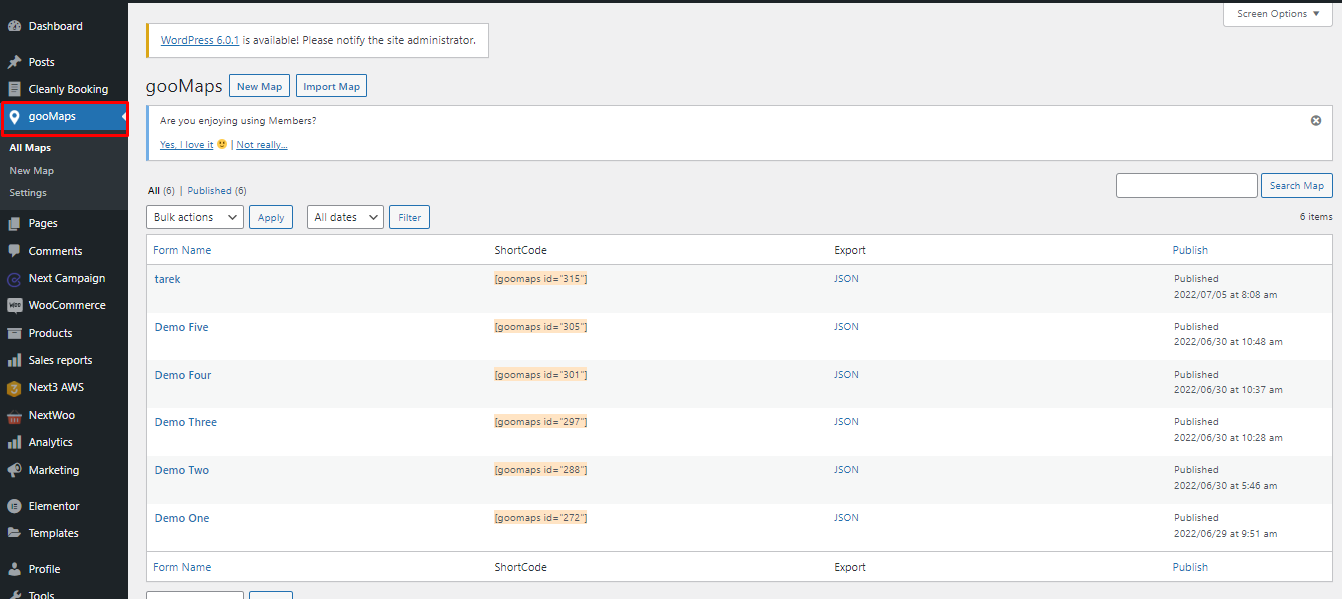This screenshot has width=1342, height=599.
Task: Click the Pages sidebar icon
Action: coord(14,224)
